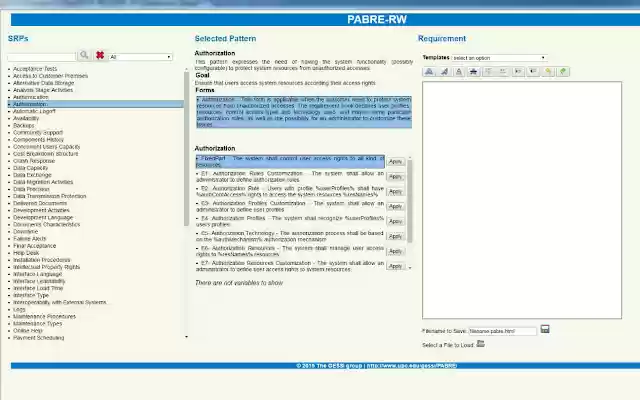Click the folder icon to load a file
Image resolution: width=640 pixels, height=400 pixels.
point(480,344)
